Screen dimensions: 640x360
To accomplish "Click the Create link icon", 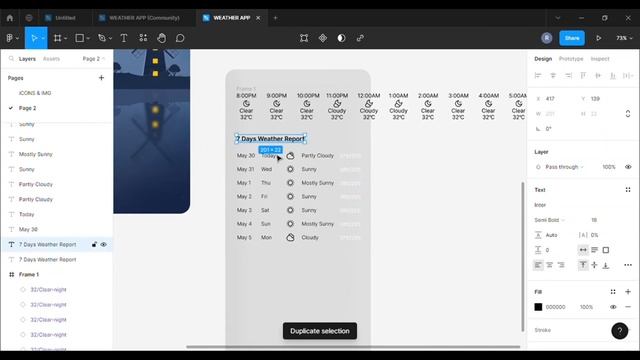I will [360, 38].
